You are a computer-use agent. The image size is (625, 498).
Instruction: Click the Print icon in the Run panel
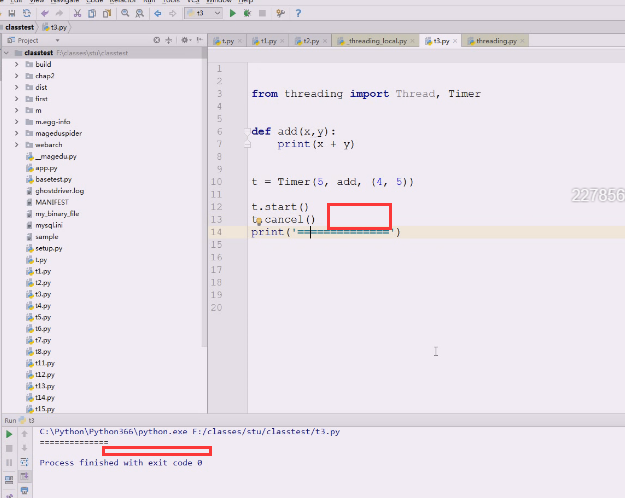[x=24, y=490]
